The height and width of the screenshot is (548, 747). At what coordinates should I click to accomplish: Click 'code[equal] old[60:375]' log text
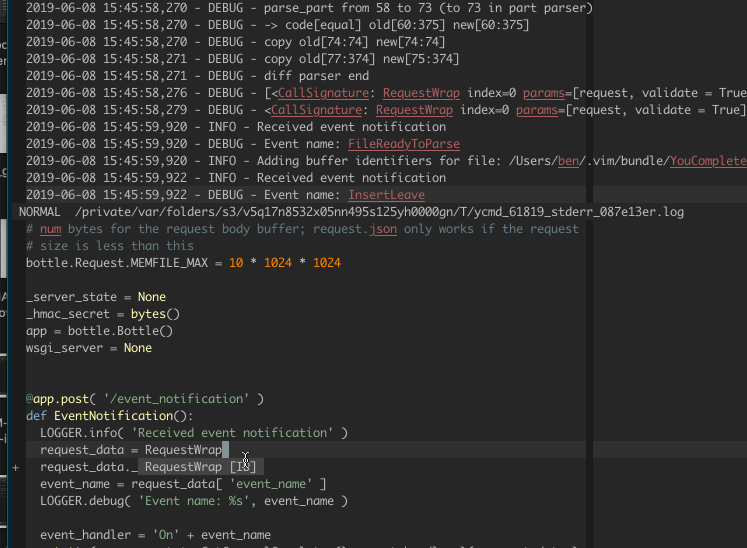click(x=365, y=25)
